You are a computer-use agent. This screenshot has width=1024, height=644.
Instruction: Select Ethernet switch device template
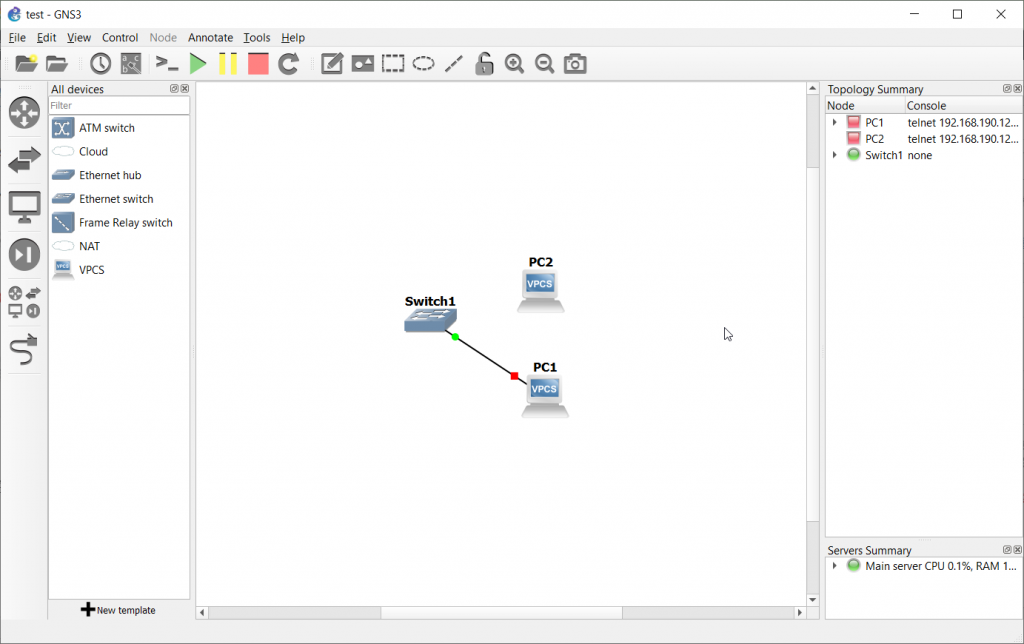click(119, 199)
